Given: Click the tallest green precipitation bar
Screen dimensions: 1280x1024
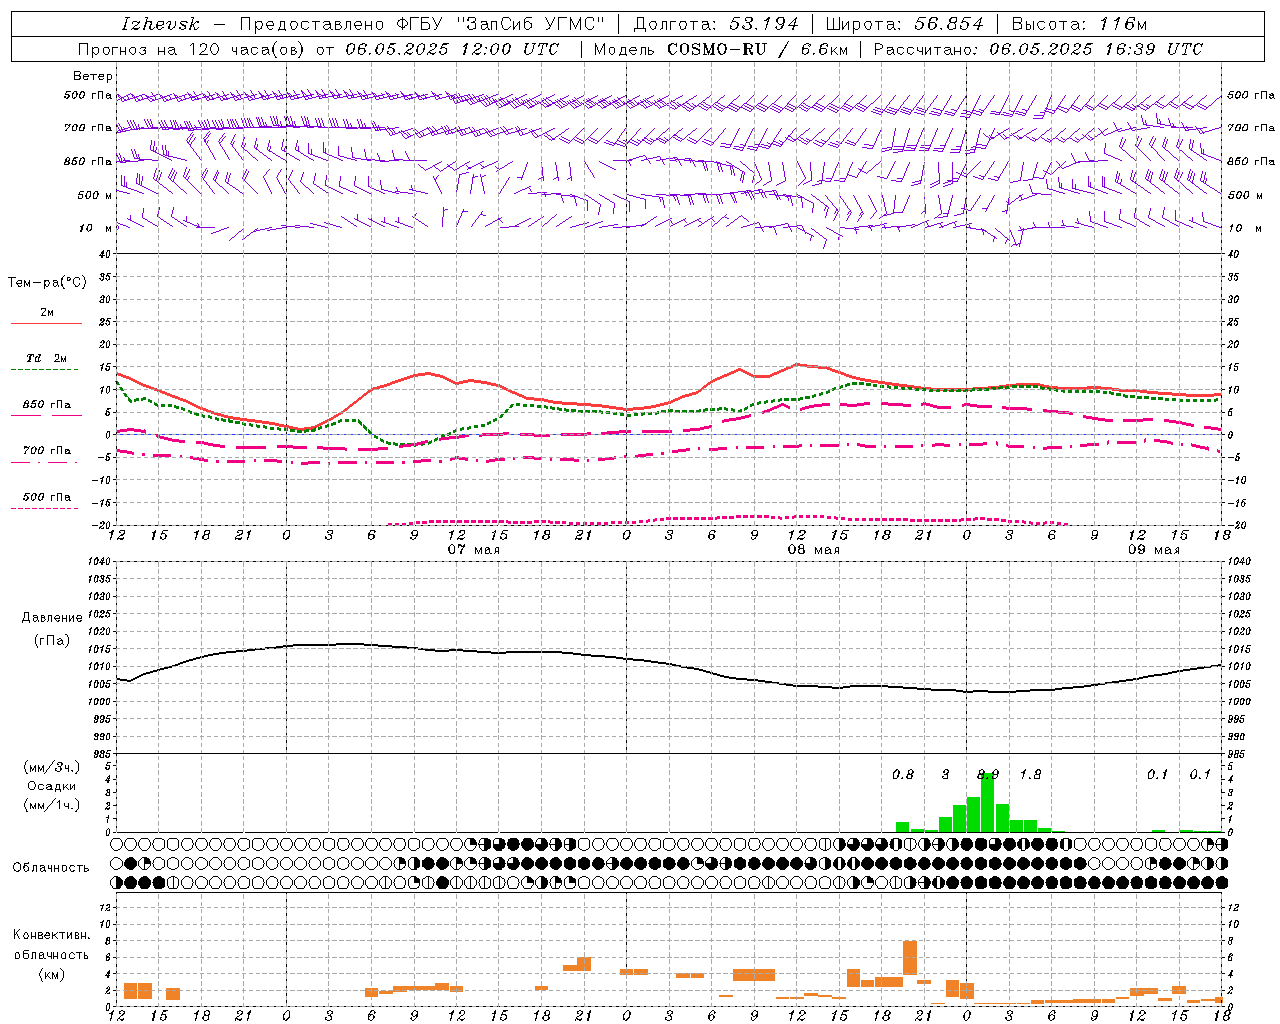Looking at the screenshot, I should [x=988, y=802].
